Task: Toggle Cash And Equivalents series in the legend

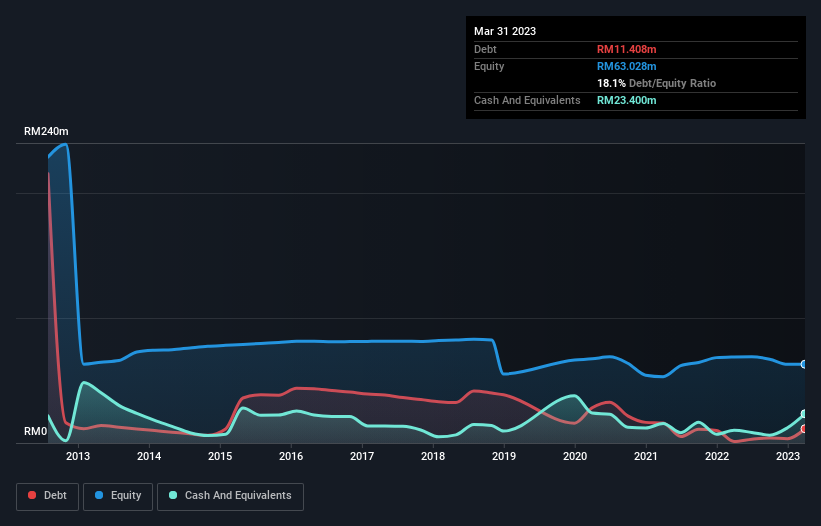Action: click(x=230, y=496)
